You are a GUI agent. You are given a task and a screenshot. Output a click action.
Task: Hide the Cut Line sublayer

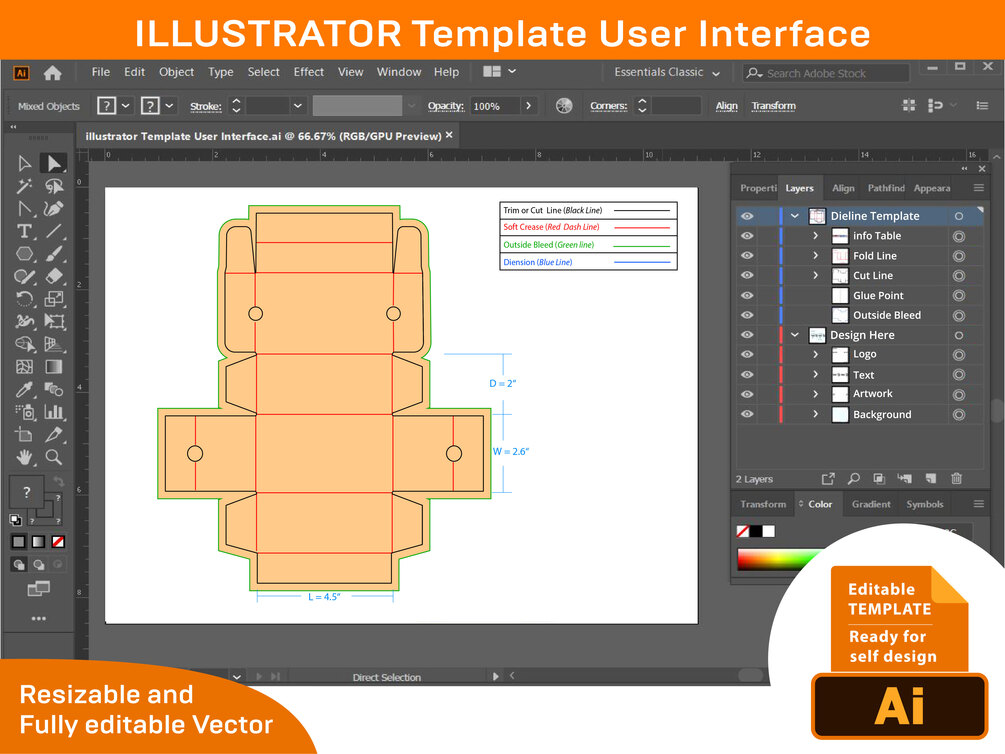click(747, 276)
